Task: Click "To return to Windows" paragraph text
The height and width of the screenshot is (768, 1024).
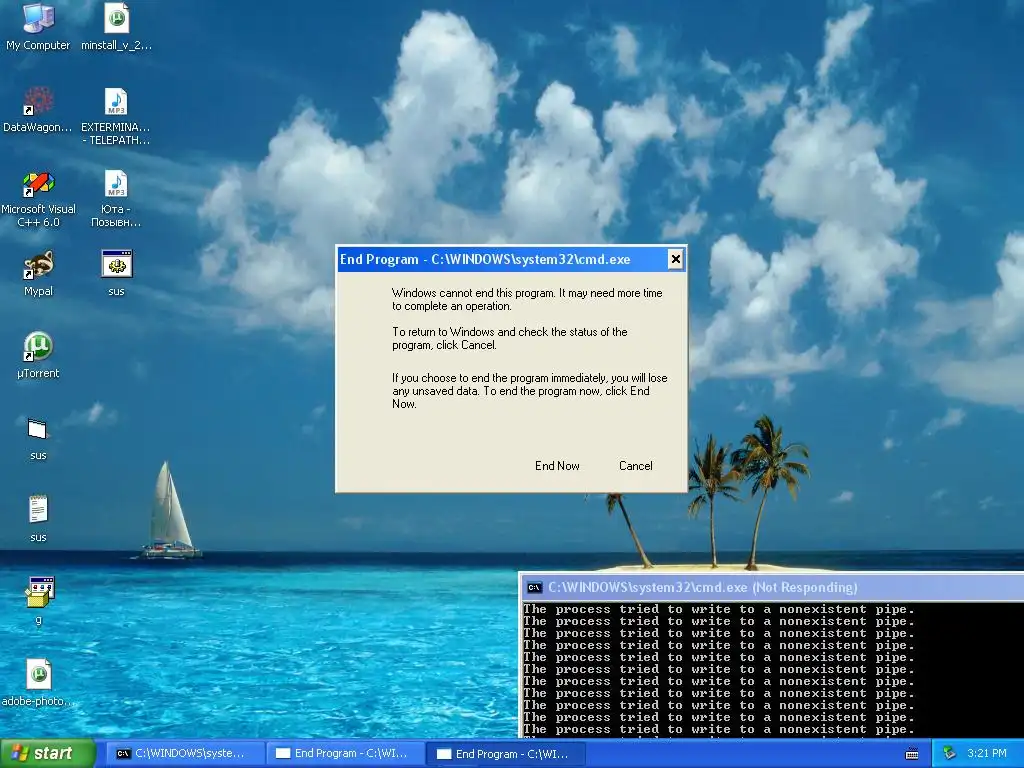Action: (x=509, y=338)
